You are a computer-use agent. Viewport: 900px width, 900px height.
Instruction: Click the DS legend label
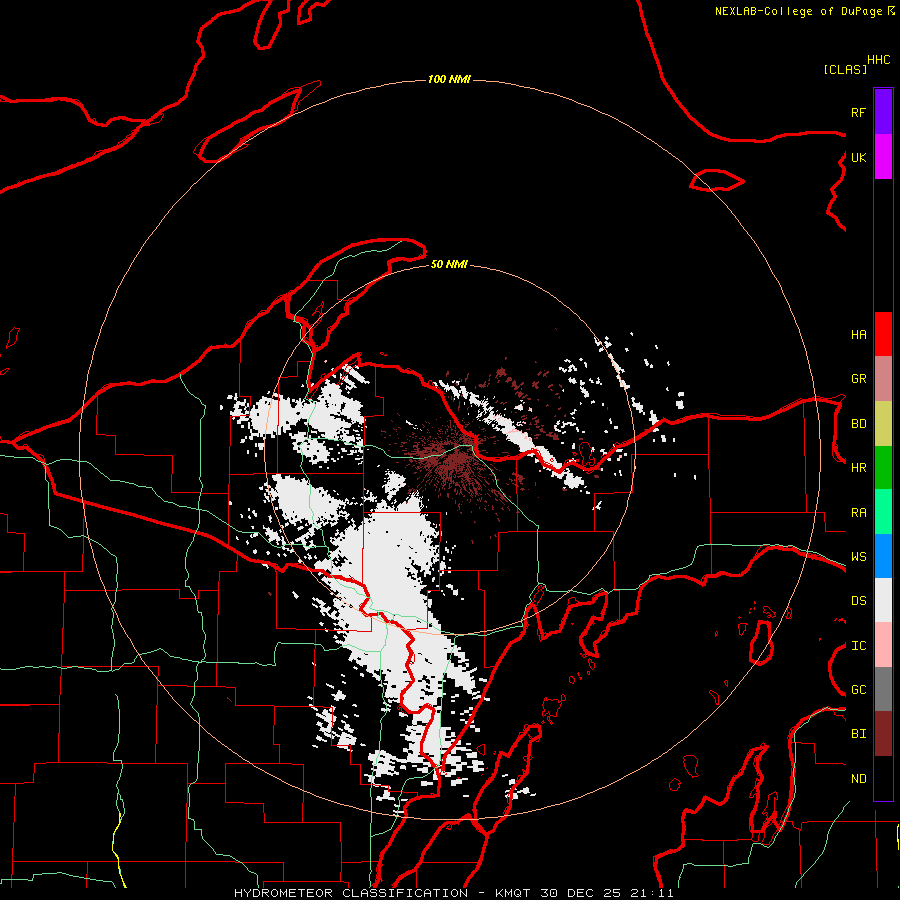click(x=858, y=601)
